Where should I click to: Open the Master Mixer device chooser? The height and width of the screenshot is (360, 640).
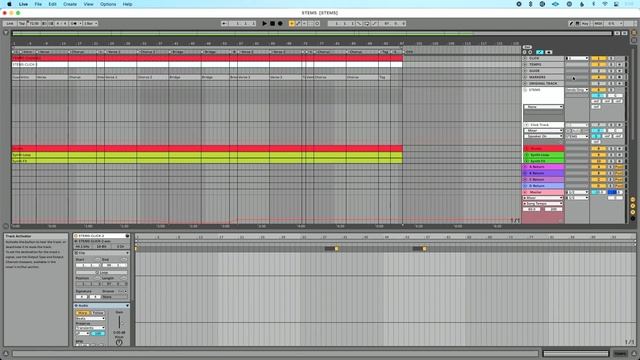543,198
